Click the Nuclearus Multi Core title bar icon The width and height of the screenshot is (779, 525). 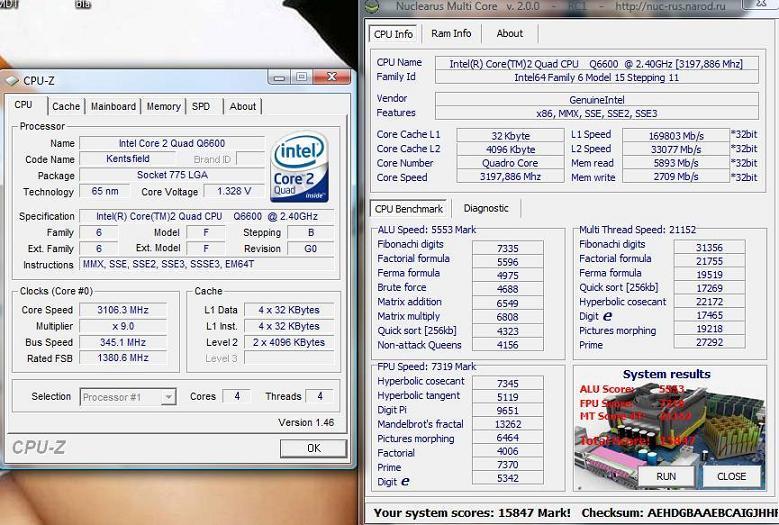point(372,6)
